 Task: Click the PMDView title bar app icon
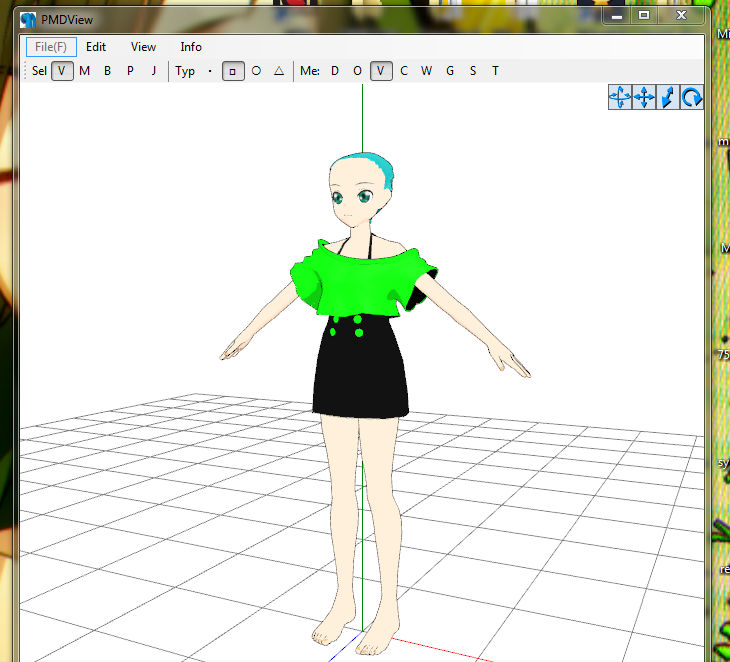tap(28, 20)
